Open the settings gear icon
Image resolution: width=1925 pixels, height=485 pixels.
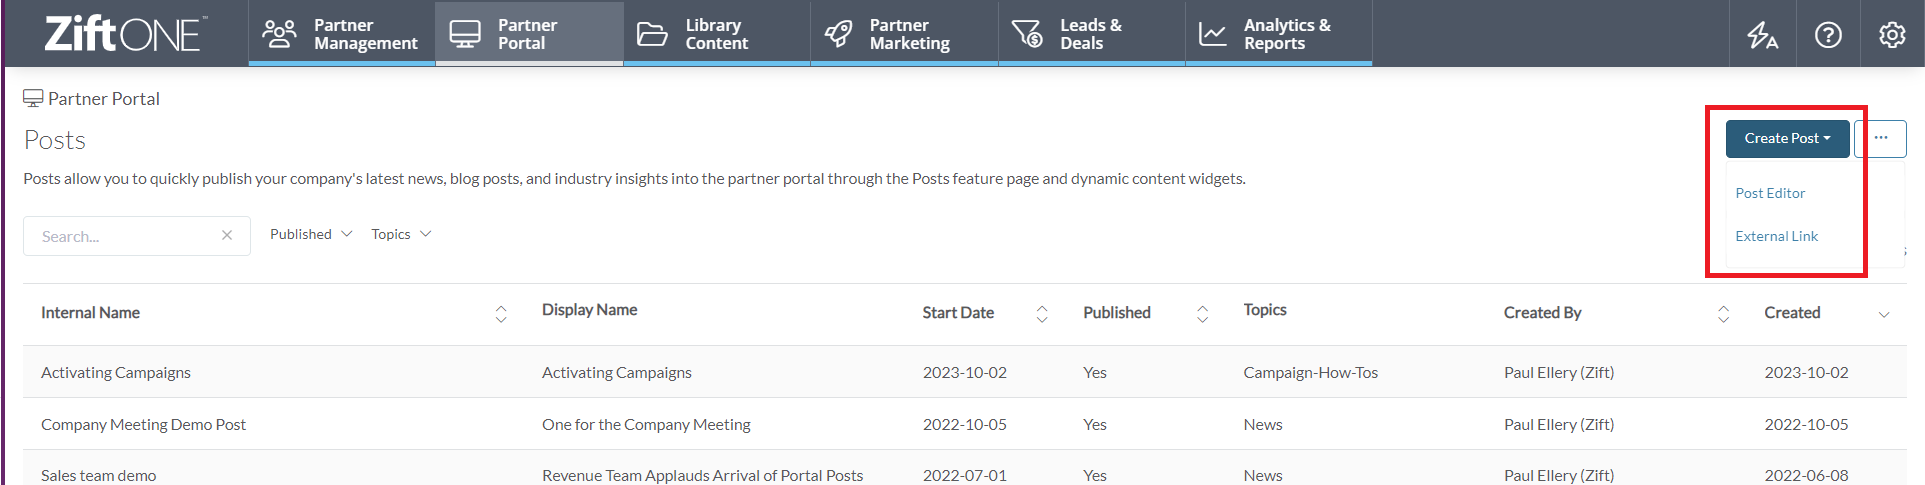point(1892,35)
